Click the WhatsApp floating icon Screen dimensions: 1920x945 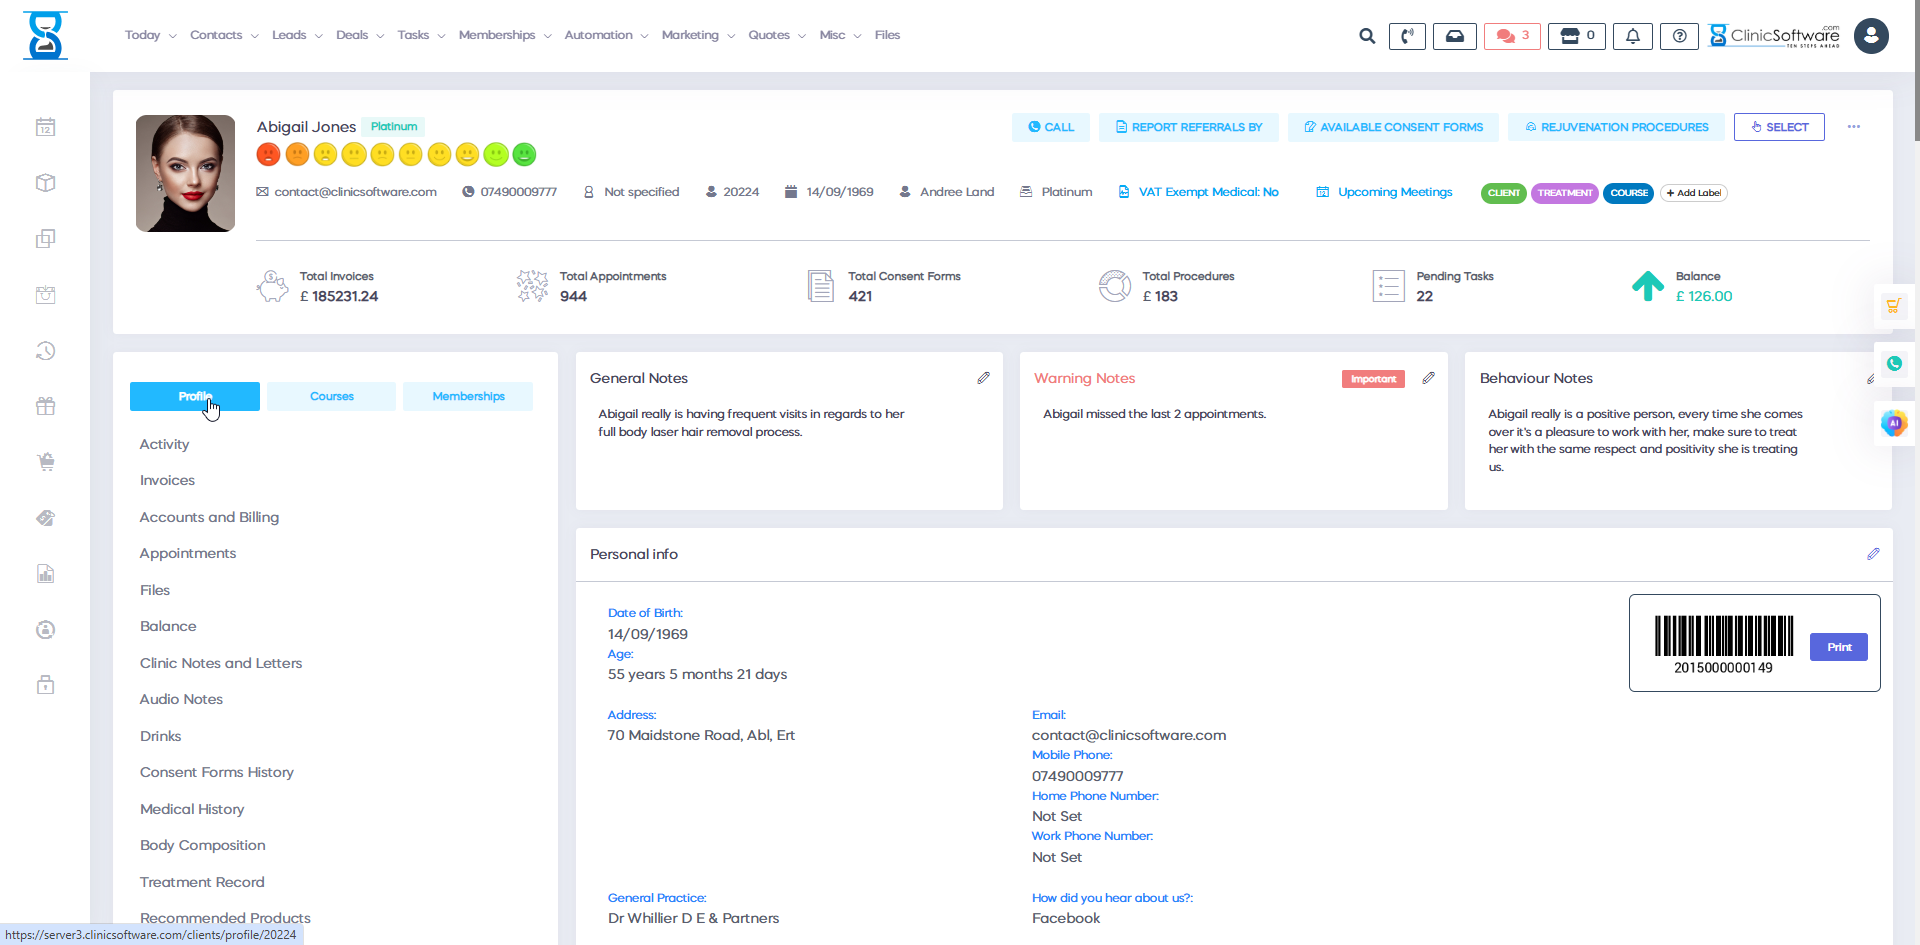click(x=1894, y=364)
